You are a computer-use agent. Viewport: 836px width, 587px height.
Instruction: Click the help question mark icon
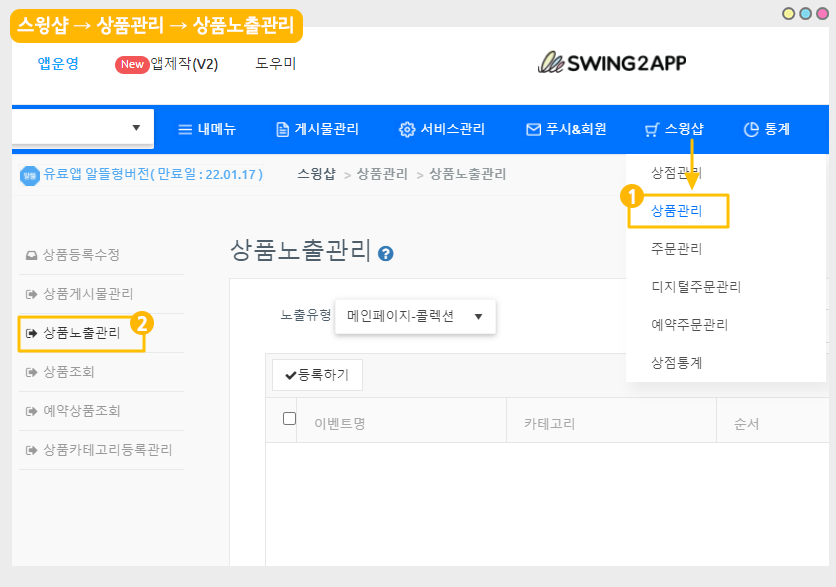386,254
